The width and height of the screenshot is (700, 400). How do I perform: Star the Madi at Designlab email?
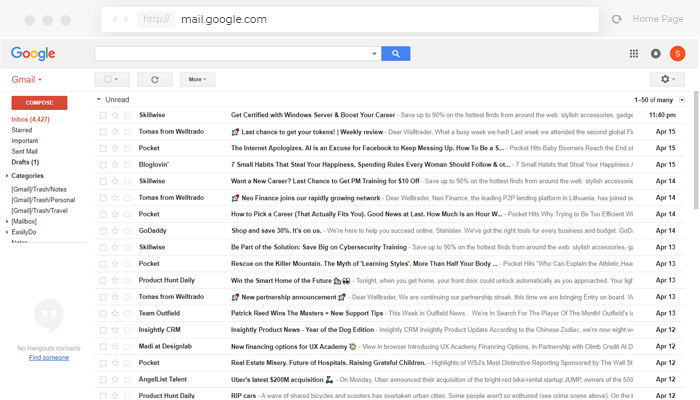click(115, 346)
